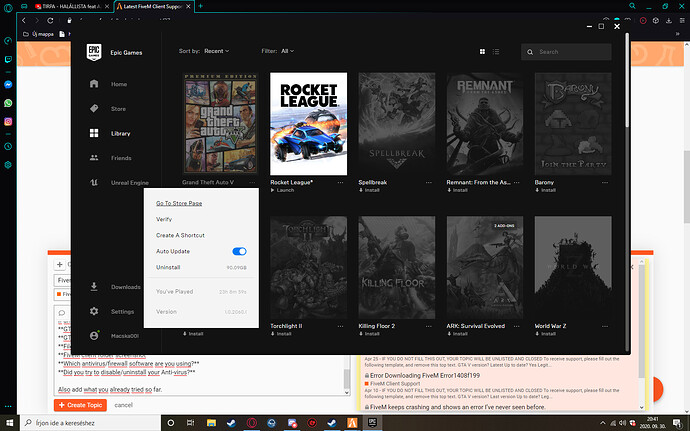Open the Friends list in sidebar

[122, 158]
